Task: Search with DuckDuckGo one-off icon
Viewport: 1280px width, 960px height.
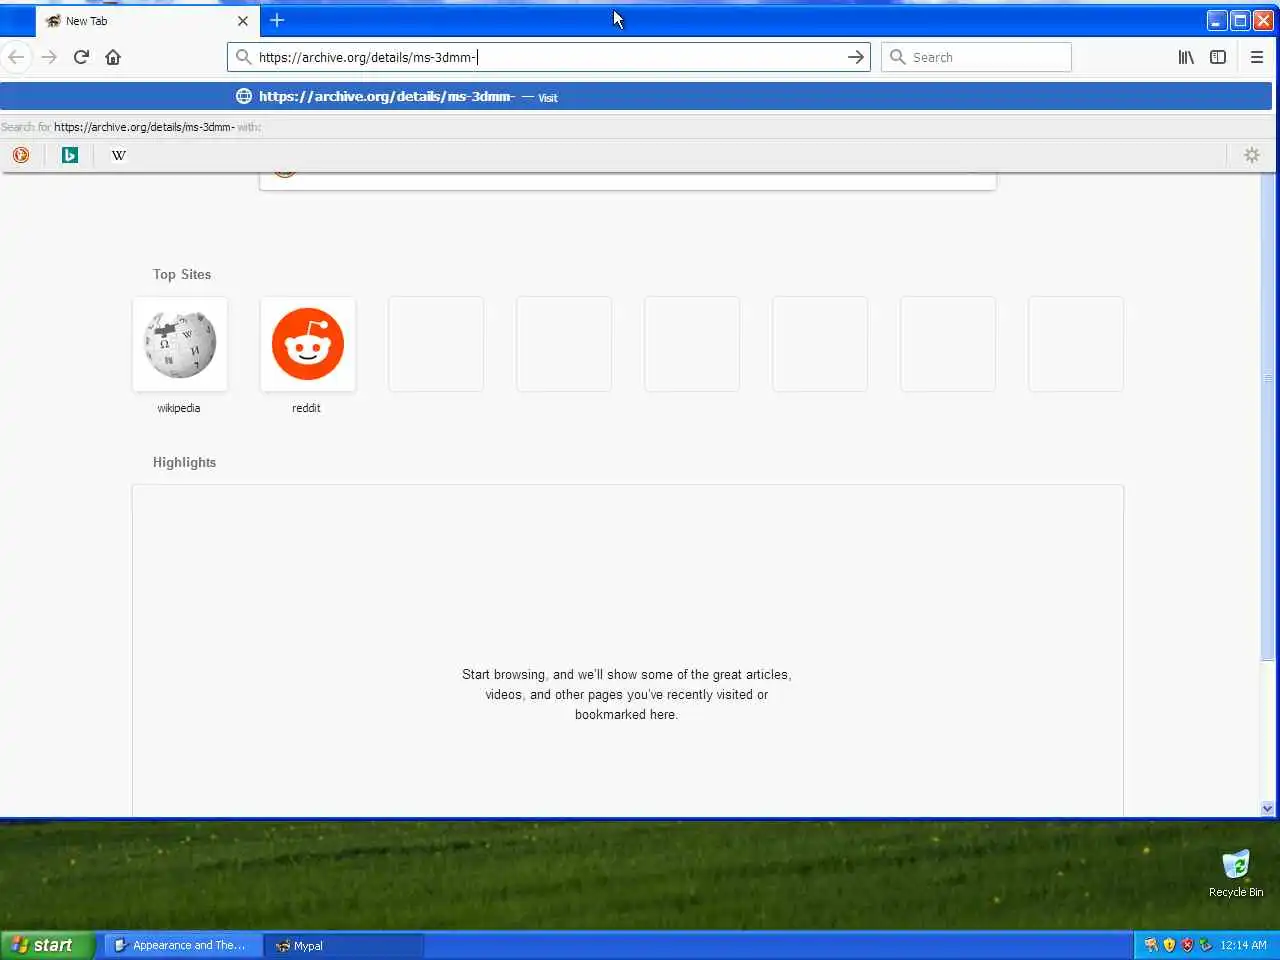Action: coord(21,155)
